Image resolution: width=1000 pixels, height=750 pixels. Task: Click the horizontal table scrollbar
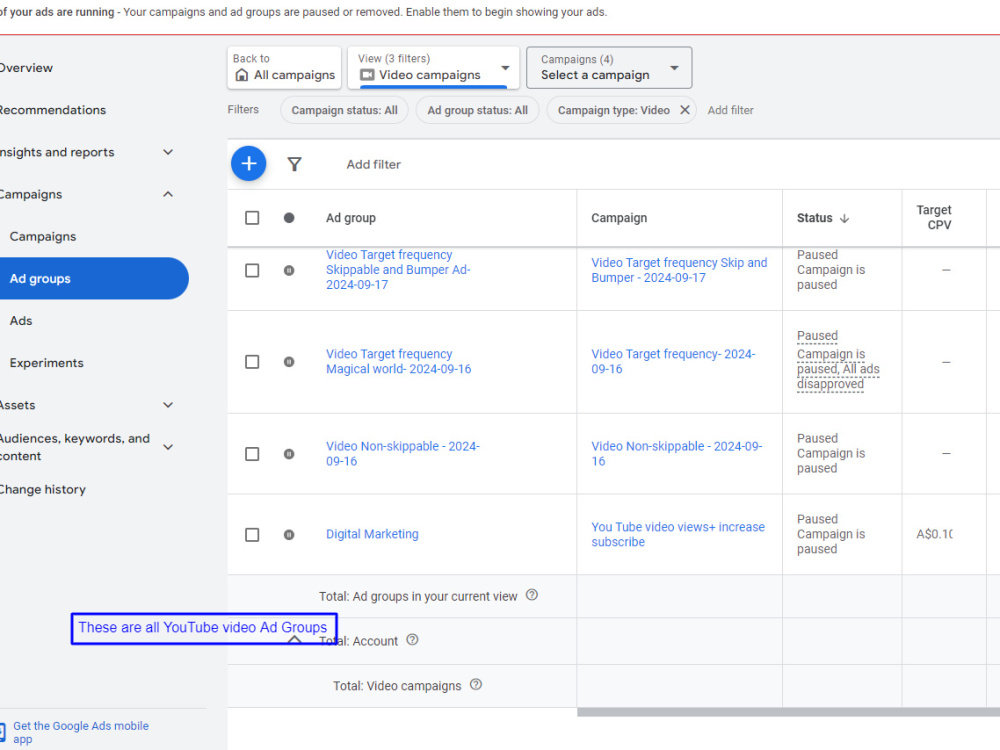(x=788, y=712)
